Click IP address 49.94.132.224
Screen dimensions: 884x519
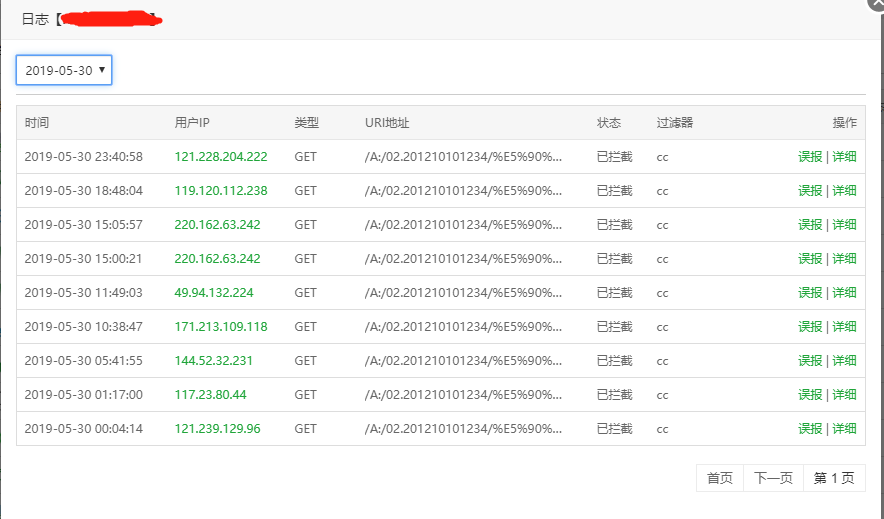(x=214, y=292)
